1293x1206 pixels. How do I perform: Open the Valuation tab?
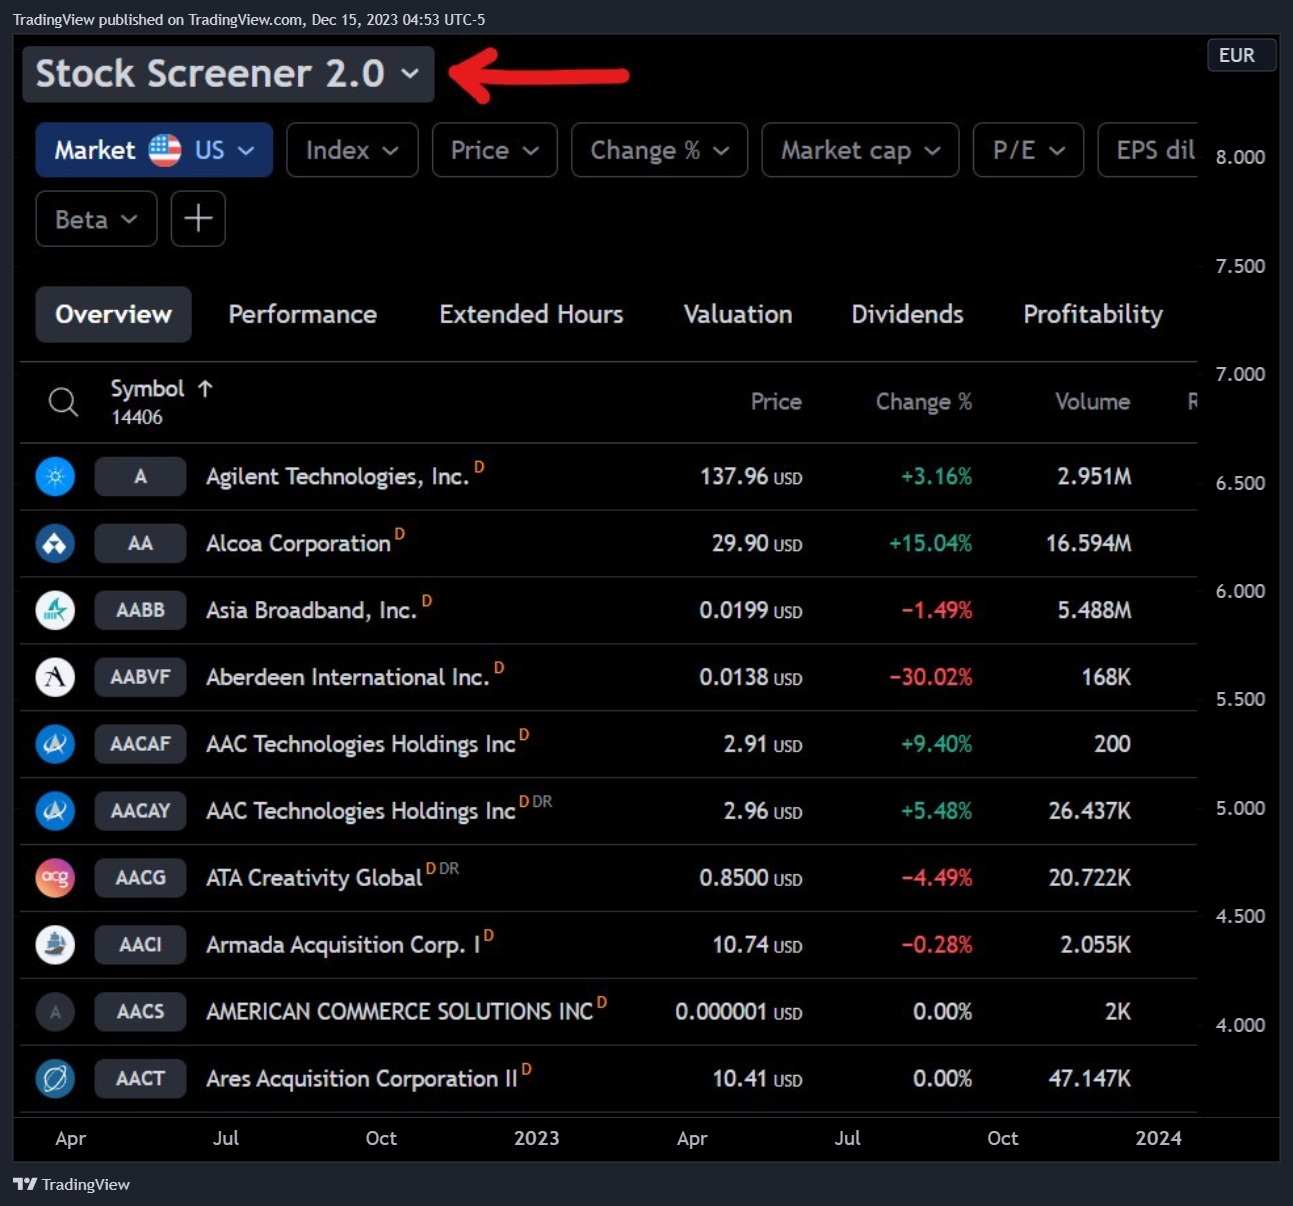pos(737,314)
